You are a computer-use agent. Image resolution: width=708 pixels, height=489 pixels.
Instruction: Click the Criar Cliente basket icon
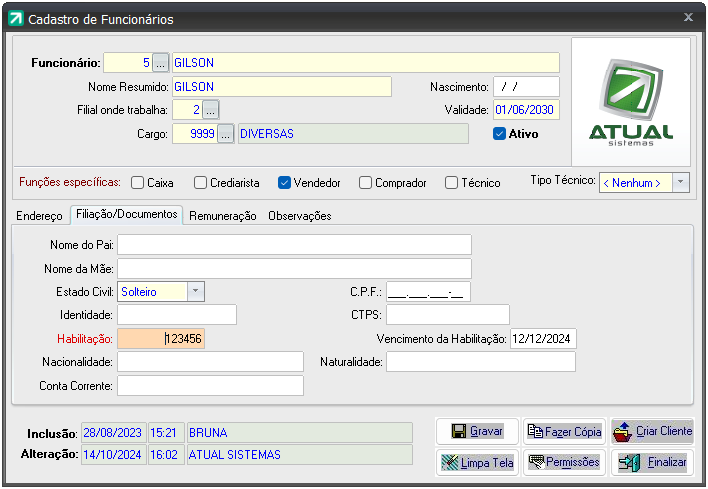point(623,432)
